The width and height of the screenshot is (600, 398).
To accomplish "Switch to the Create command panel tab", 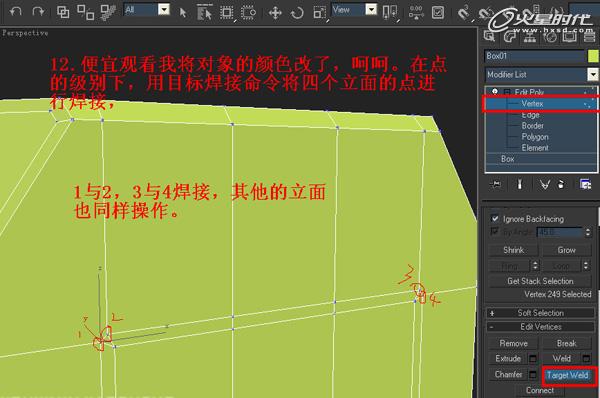I will tap(489, 36).
